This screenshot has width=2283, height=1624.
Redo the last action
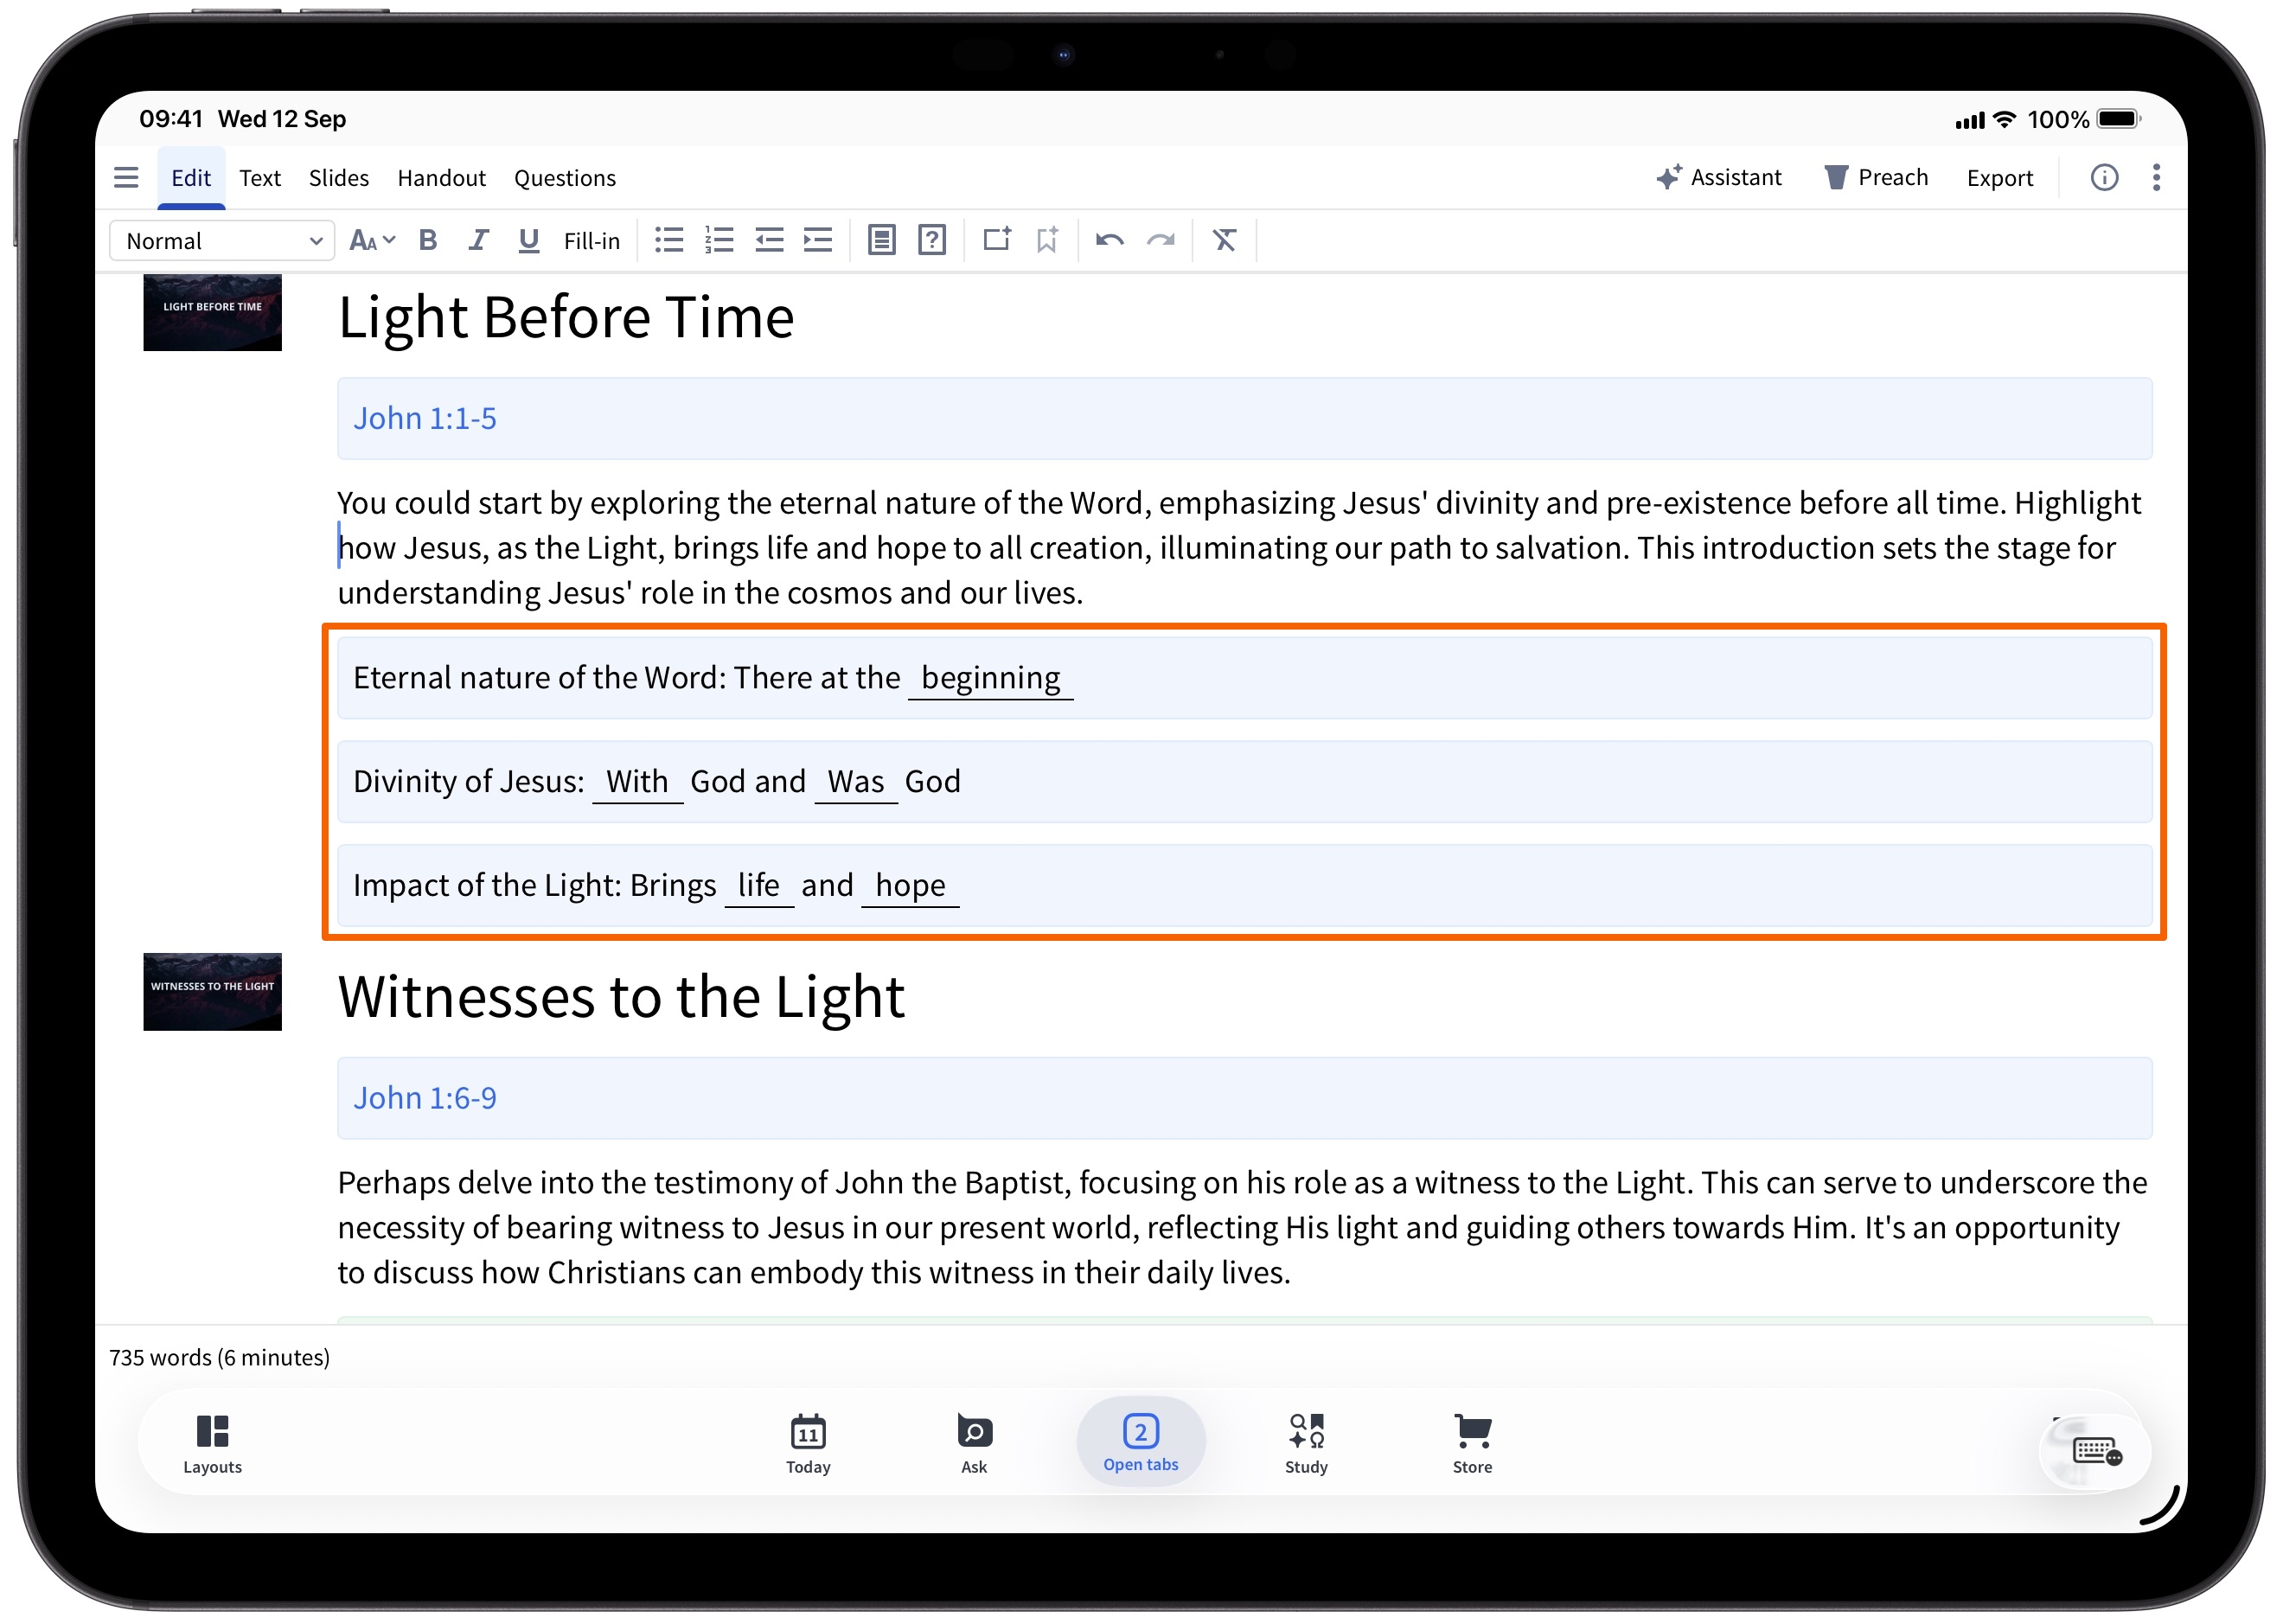1160,240
